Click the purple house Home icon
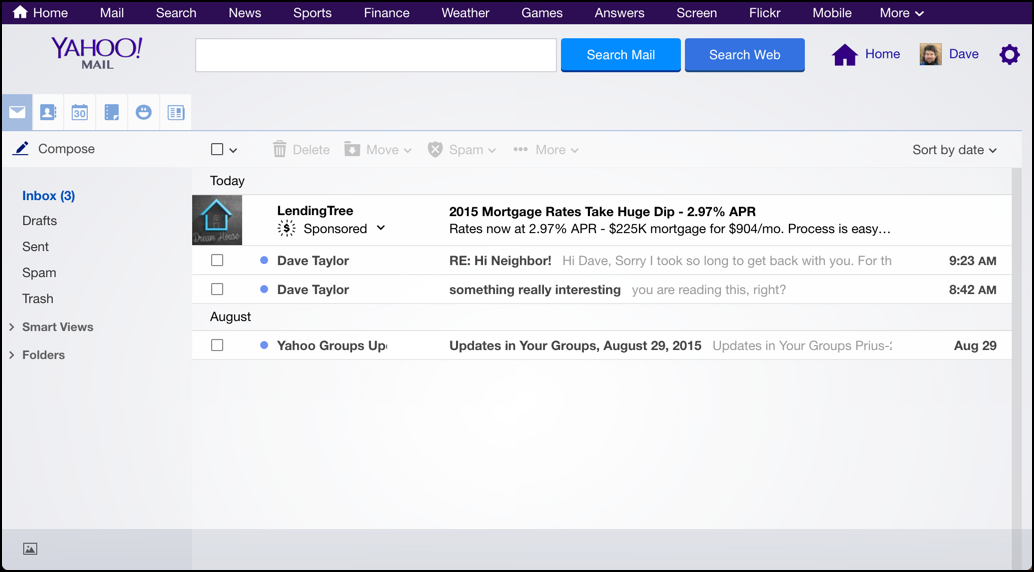The height and width of the screenshot is (572, 1034). tap(845, 55)
